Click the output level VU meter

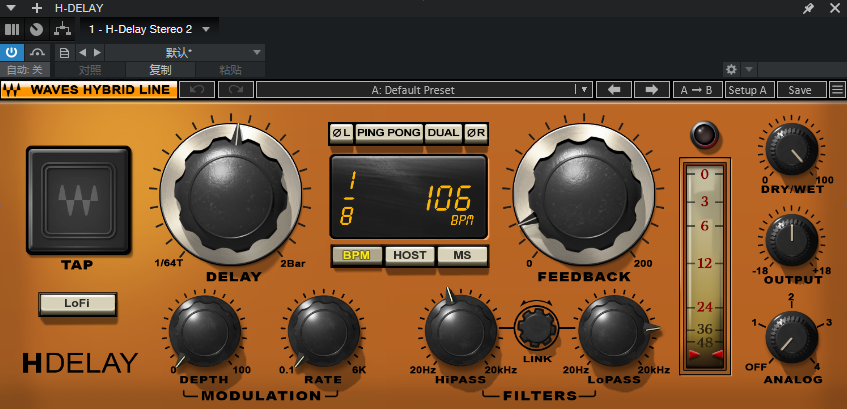pos(705,266)
